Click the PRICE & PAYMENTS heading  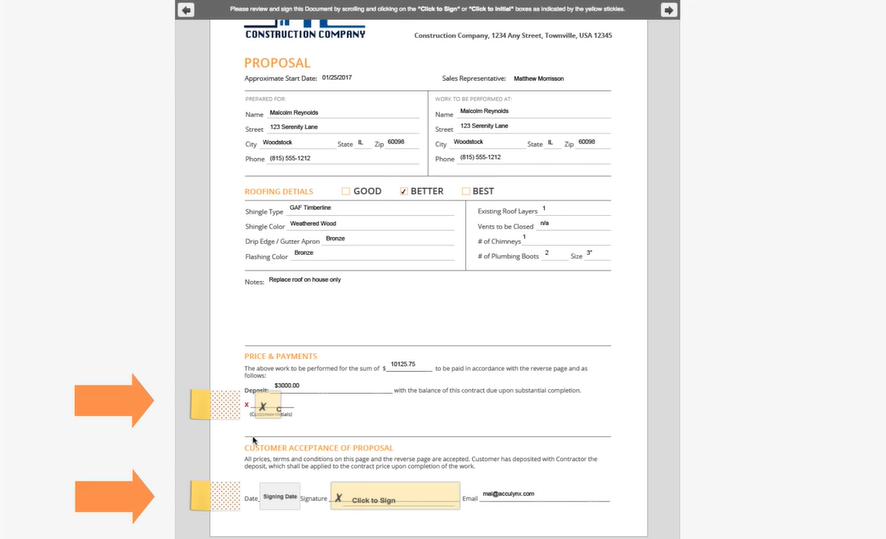click(x=281, y=356)
